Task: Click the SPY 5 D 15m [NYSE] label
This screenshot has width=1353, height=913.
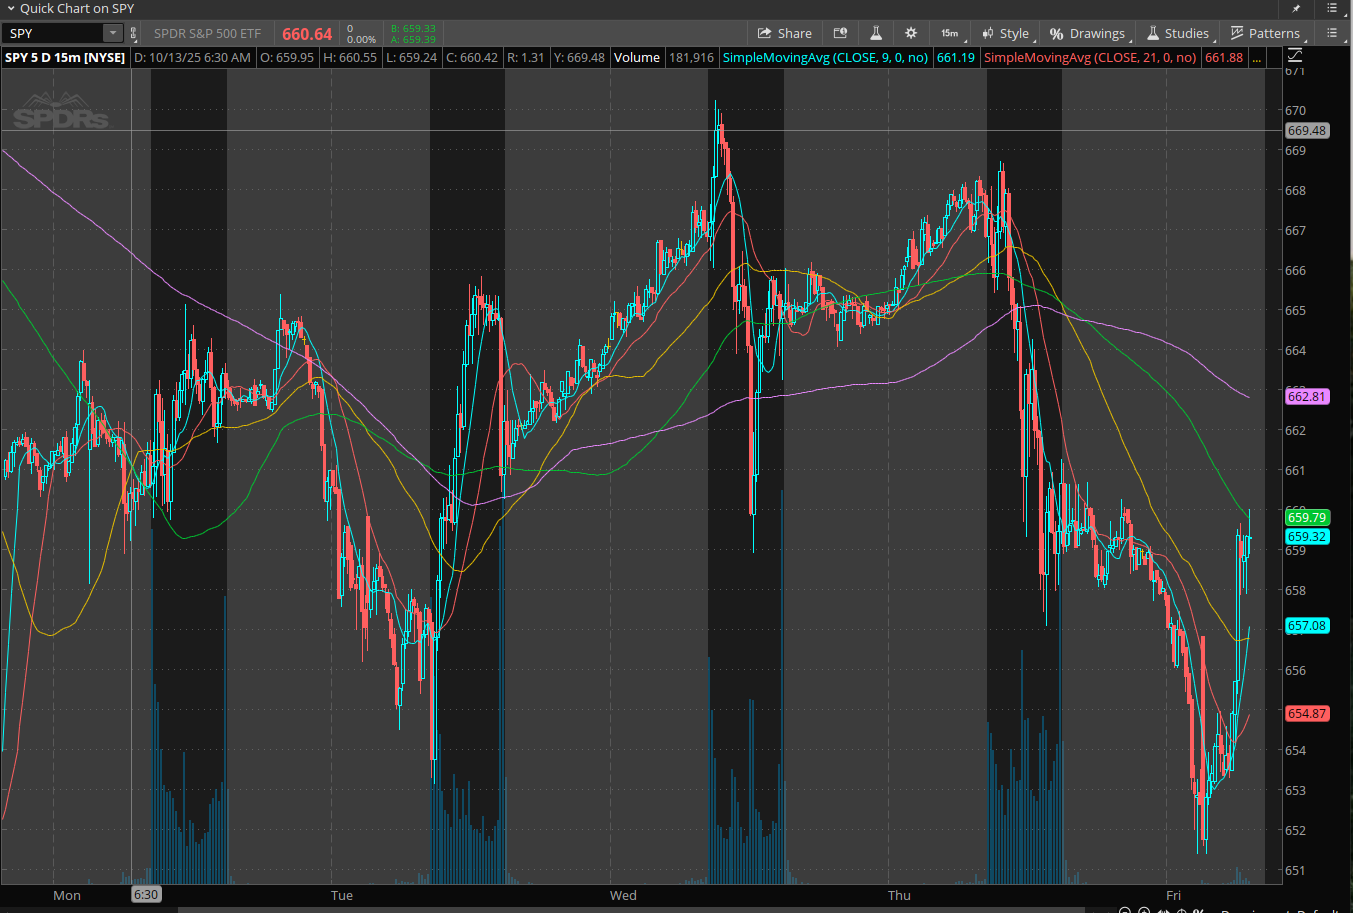Action: point(65,57)
